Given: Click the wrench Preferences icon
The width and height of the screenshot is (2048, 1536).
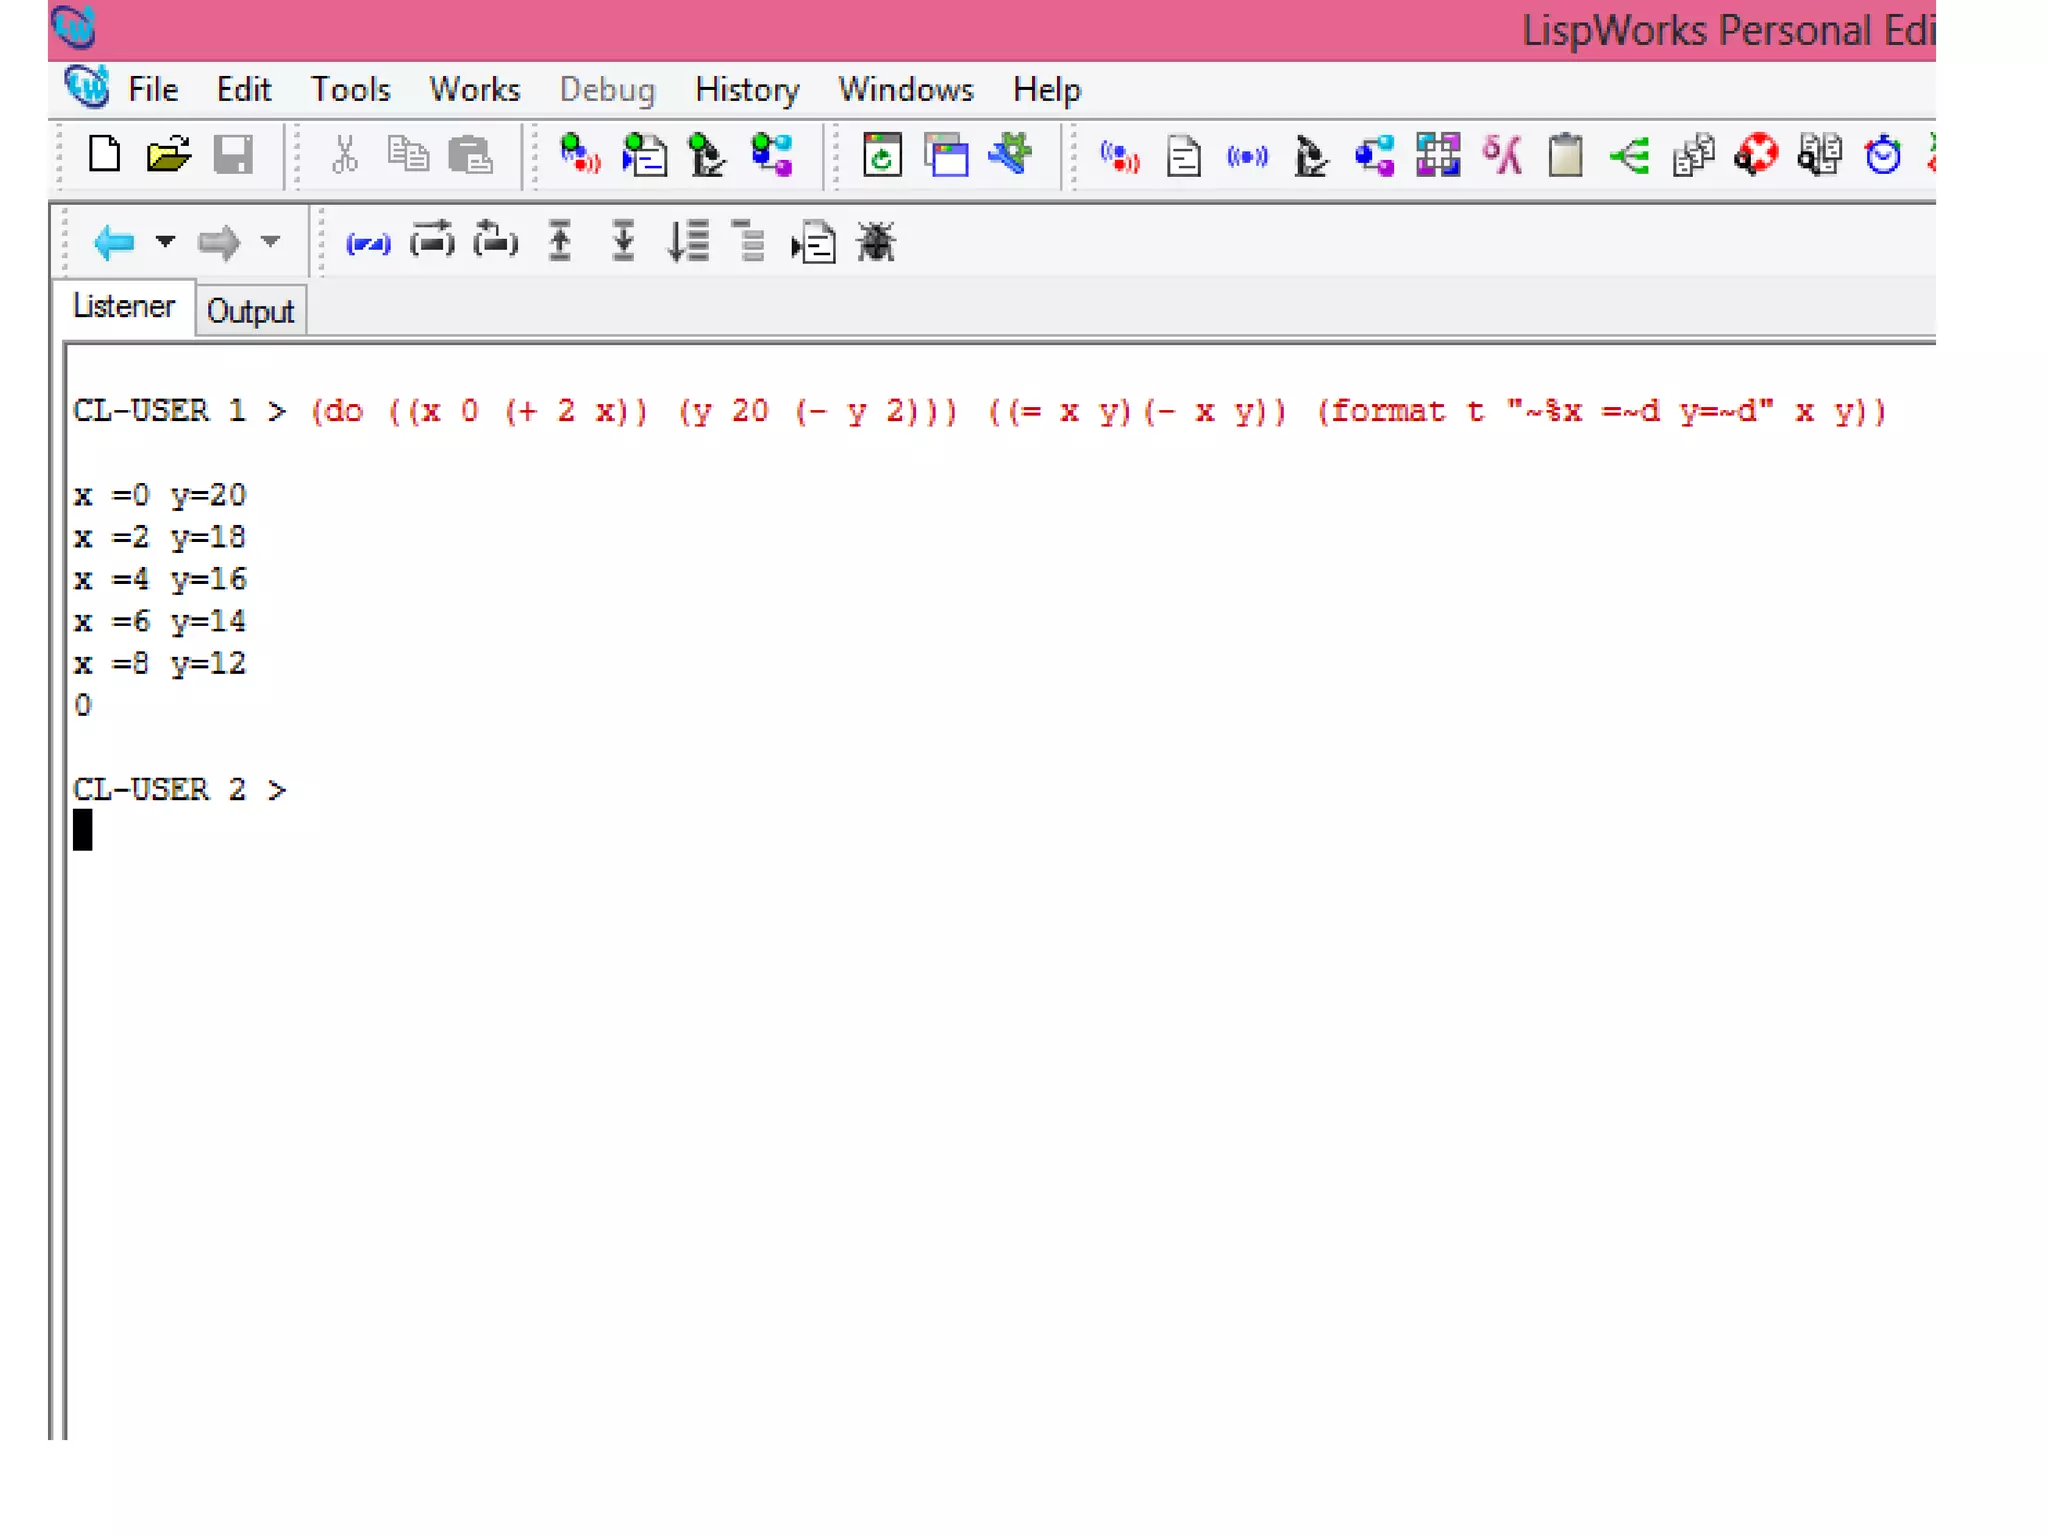Looking at the screenshot, I should point(1011,155).
